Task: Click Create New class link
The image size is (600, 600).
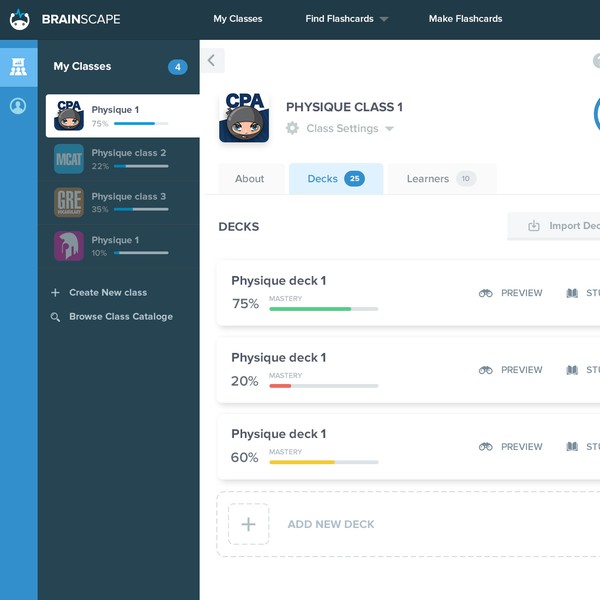Action: pos(108,293)
